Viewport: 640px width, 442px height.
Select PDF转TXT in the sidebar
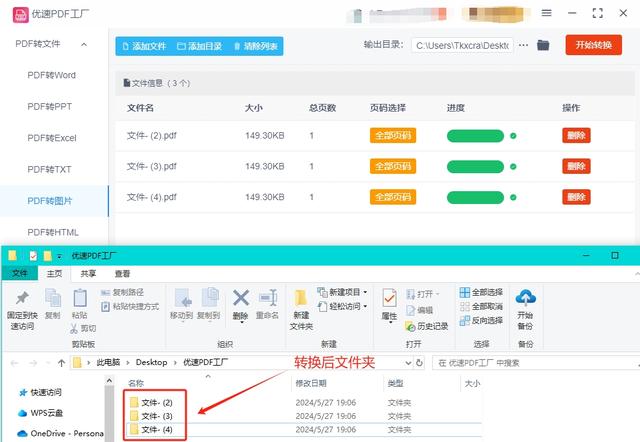[x=49, y=169]
